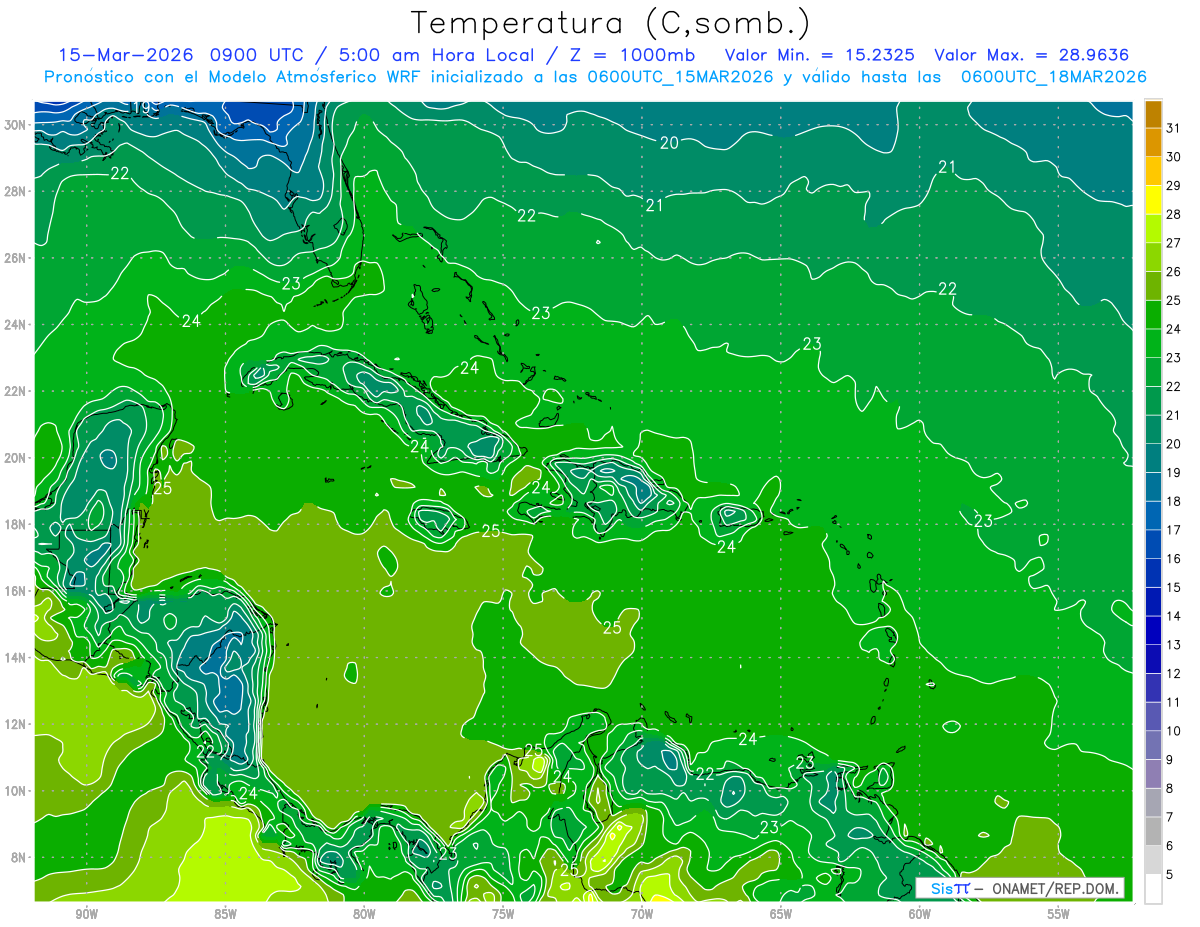Click 'Valor Min. = 15.2325' in header
1200x927 pixels.
click(821, 55)
